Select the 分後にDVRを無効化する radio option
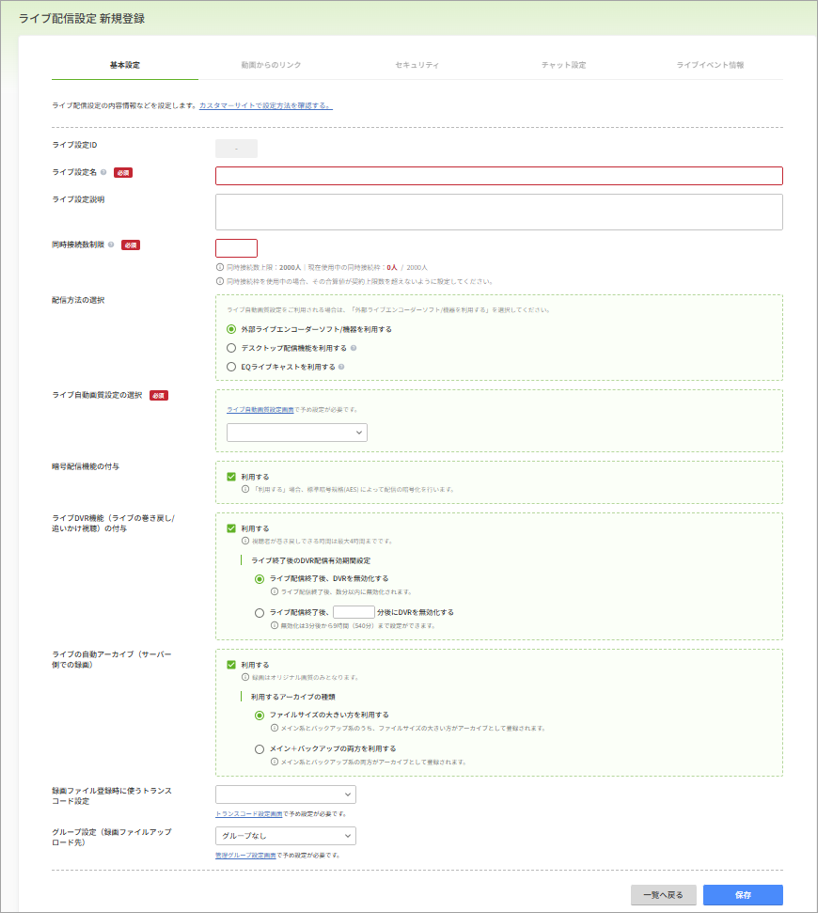Image resolution: width=818 pixels, height=913 pixels. 260,613
